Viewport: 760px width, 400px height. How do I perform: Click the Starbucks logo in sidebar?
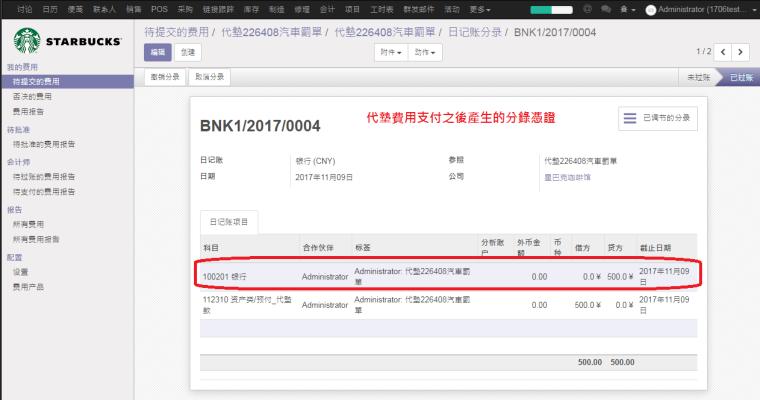click(68, 41)
